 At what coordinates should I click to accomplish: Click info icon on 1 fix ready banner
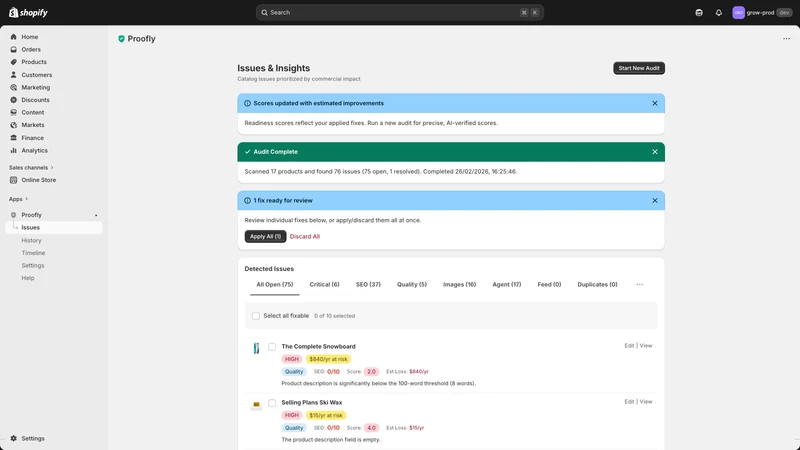click(247, 201)
